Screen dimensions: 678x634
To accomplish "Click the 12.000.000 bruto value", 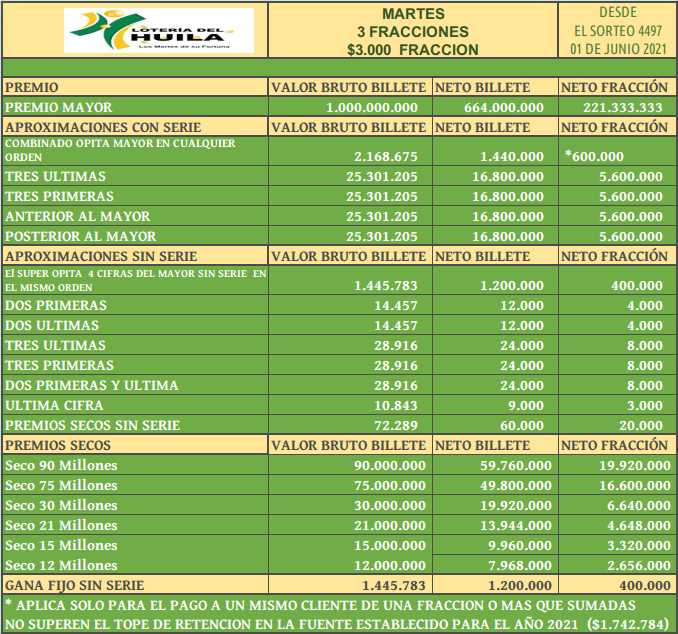I will coord(390,565).
